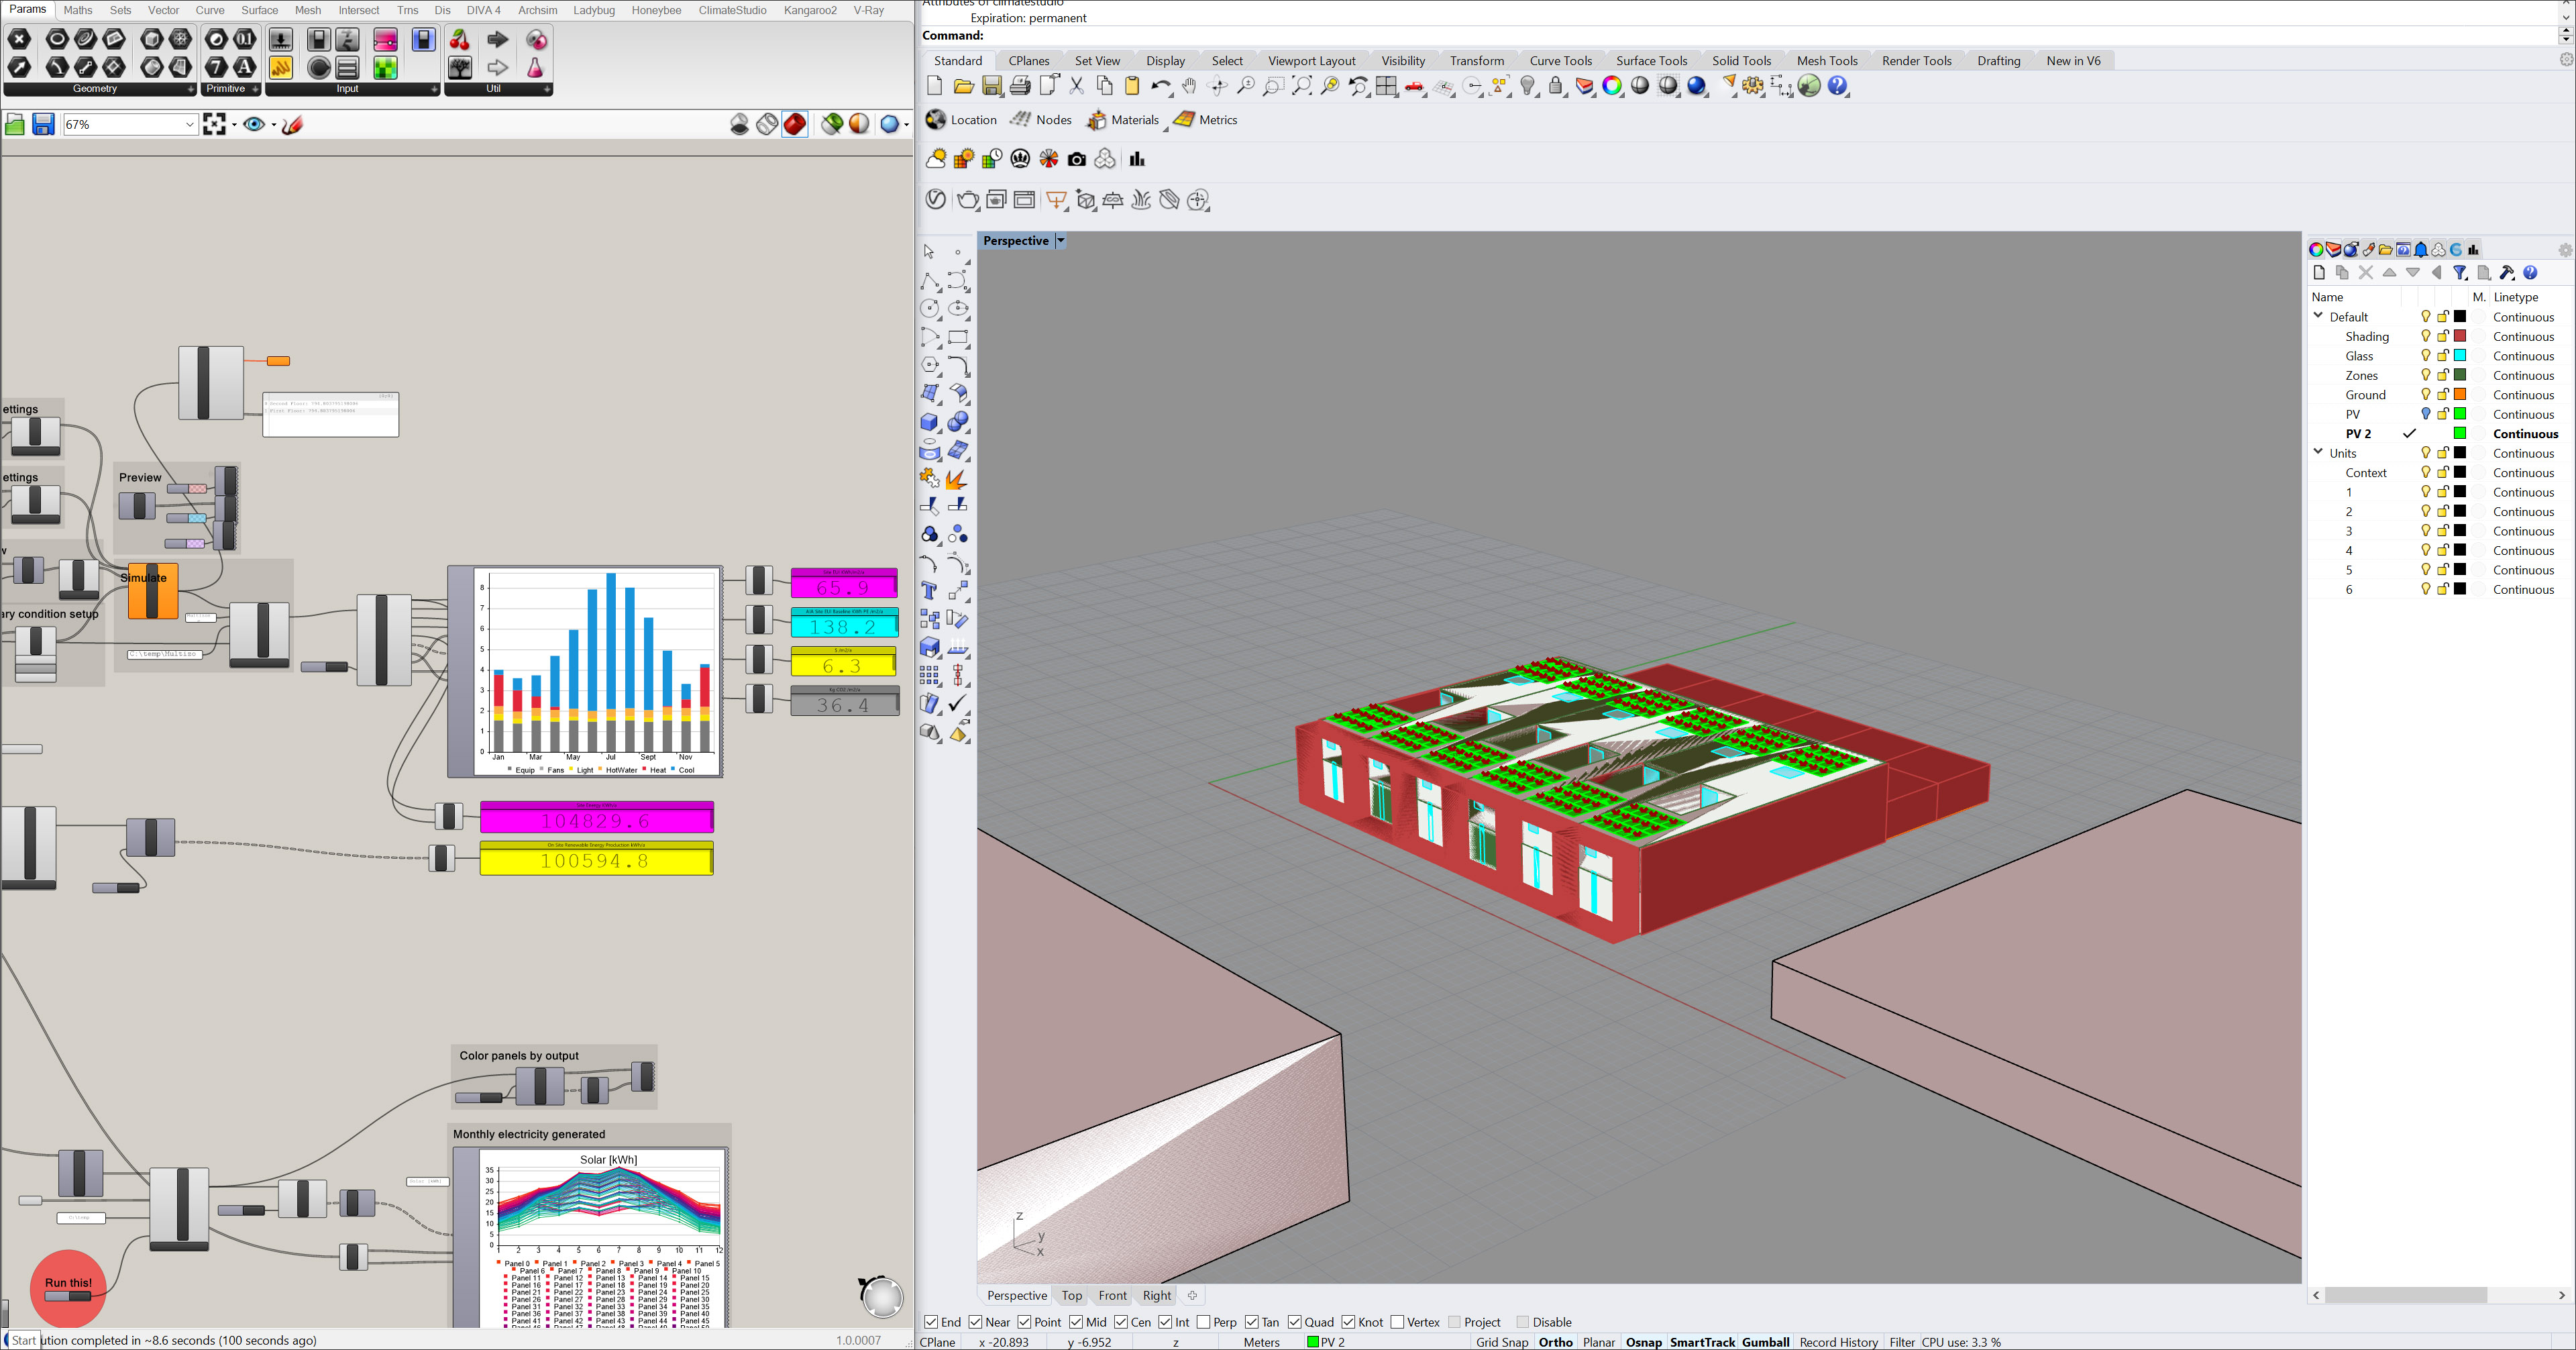The width and height of the screenshot is (2576, 1350).
Task: Click the four-viewport layout icon
Action: click(x=1386, y=86)
